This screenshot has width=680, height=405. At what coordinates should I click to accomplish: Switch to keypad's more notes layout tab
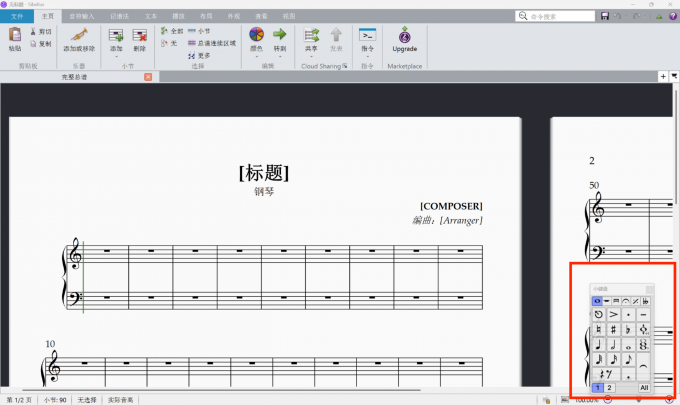pos(607,301)
